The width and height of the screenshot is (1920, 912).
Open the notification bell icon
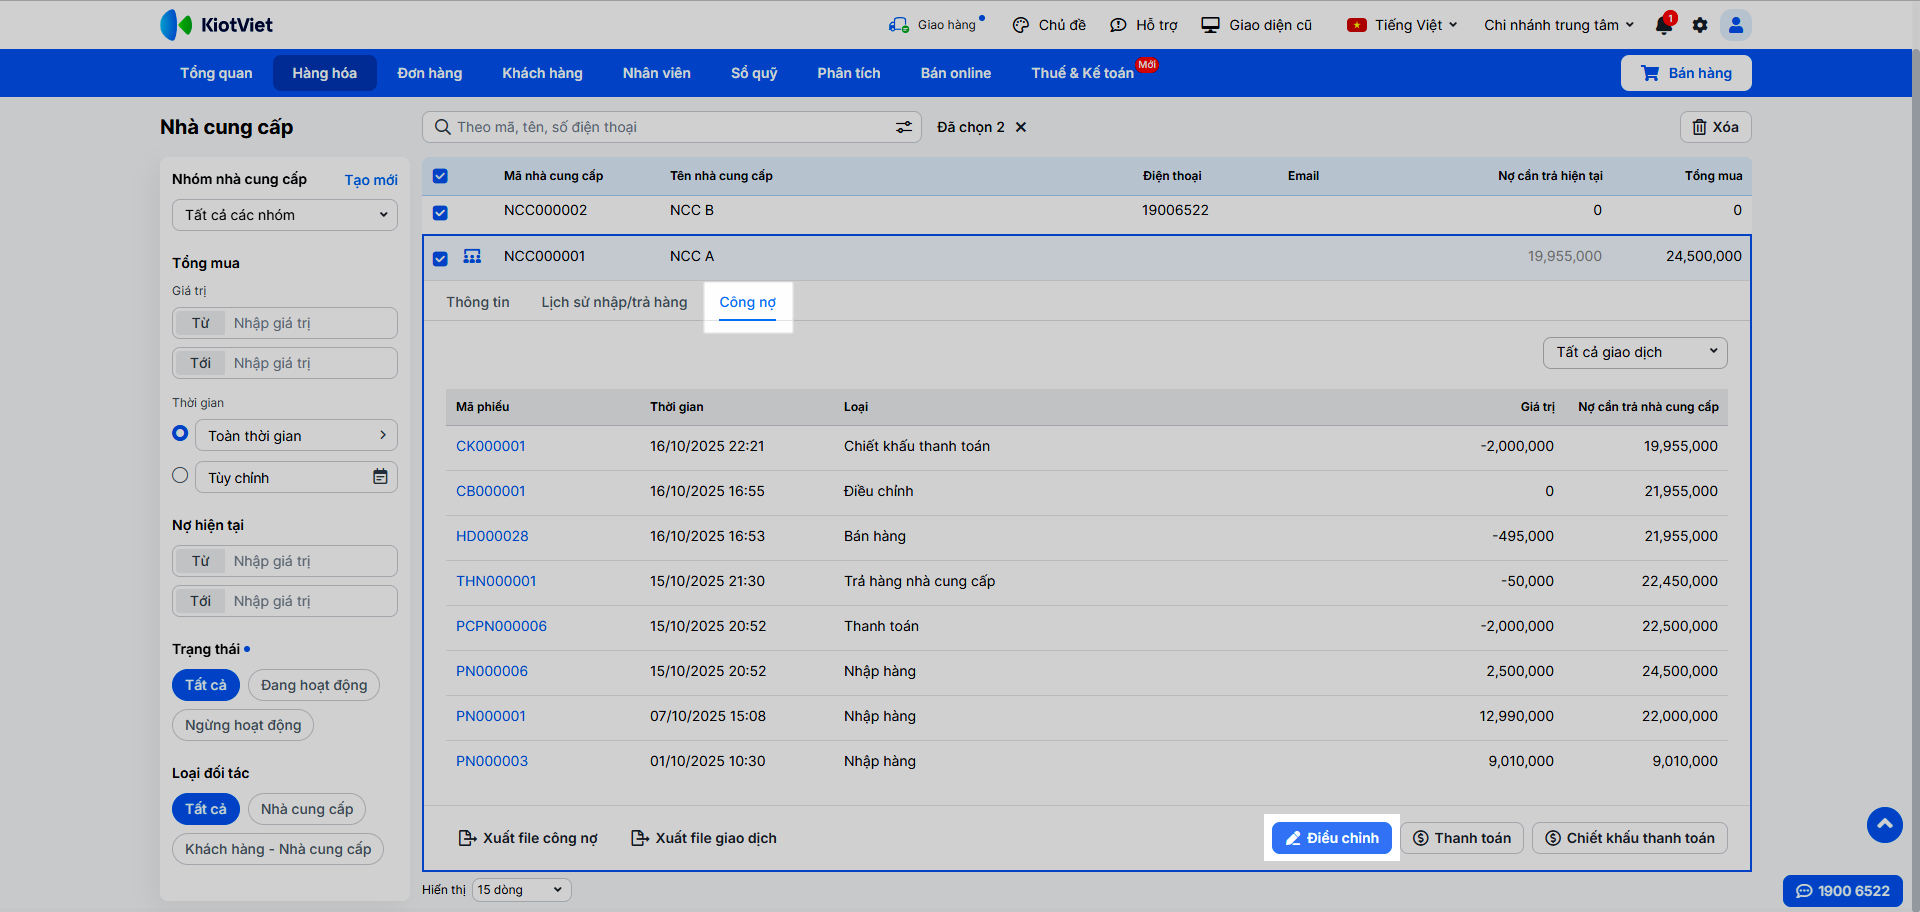click(x=1664, y=25)
